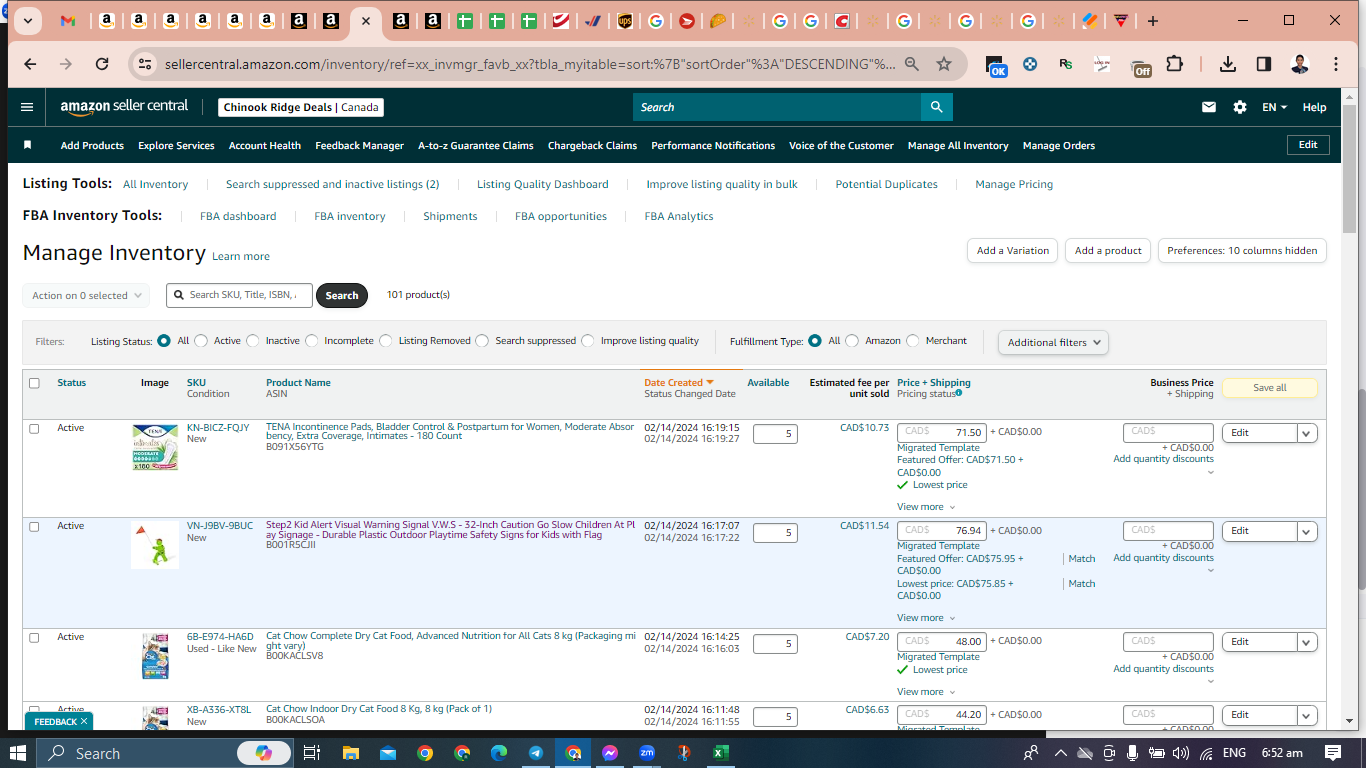Screen dimensions: 1366x768
Task: Select the checkbox for SKU VN-J9BV-9BUC
Action: 34,526
